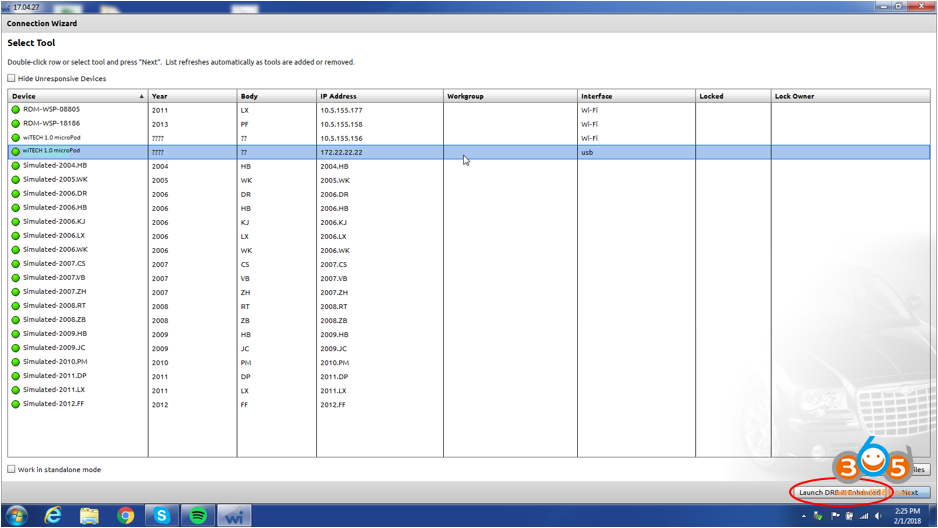Select the wiTECH microPod with IP 10.5.155.156
This screenshot has height=528, width=938.
click(x=469, y=138)
